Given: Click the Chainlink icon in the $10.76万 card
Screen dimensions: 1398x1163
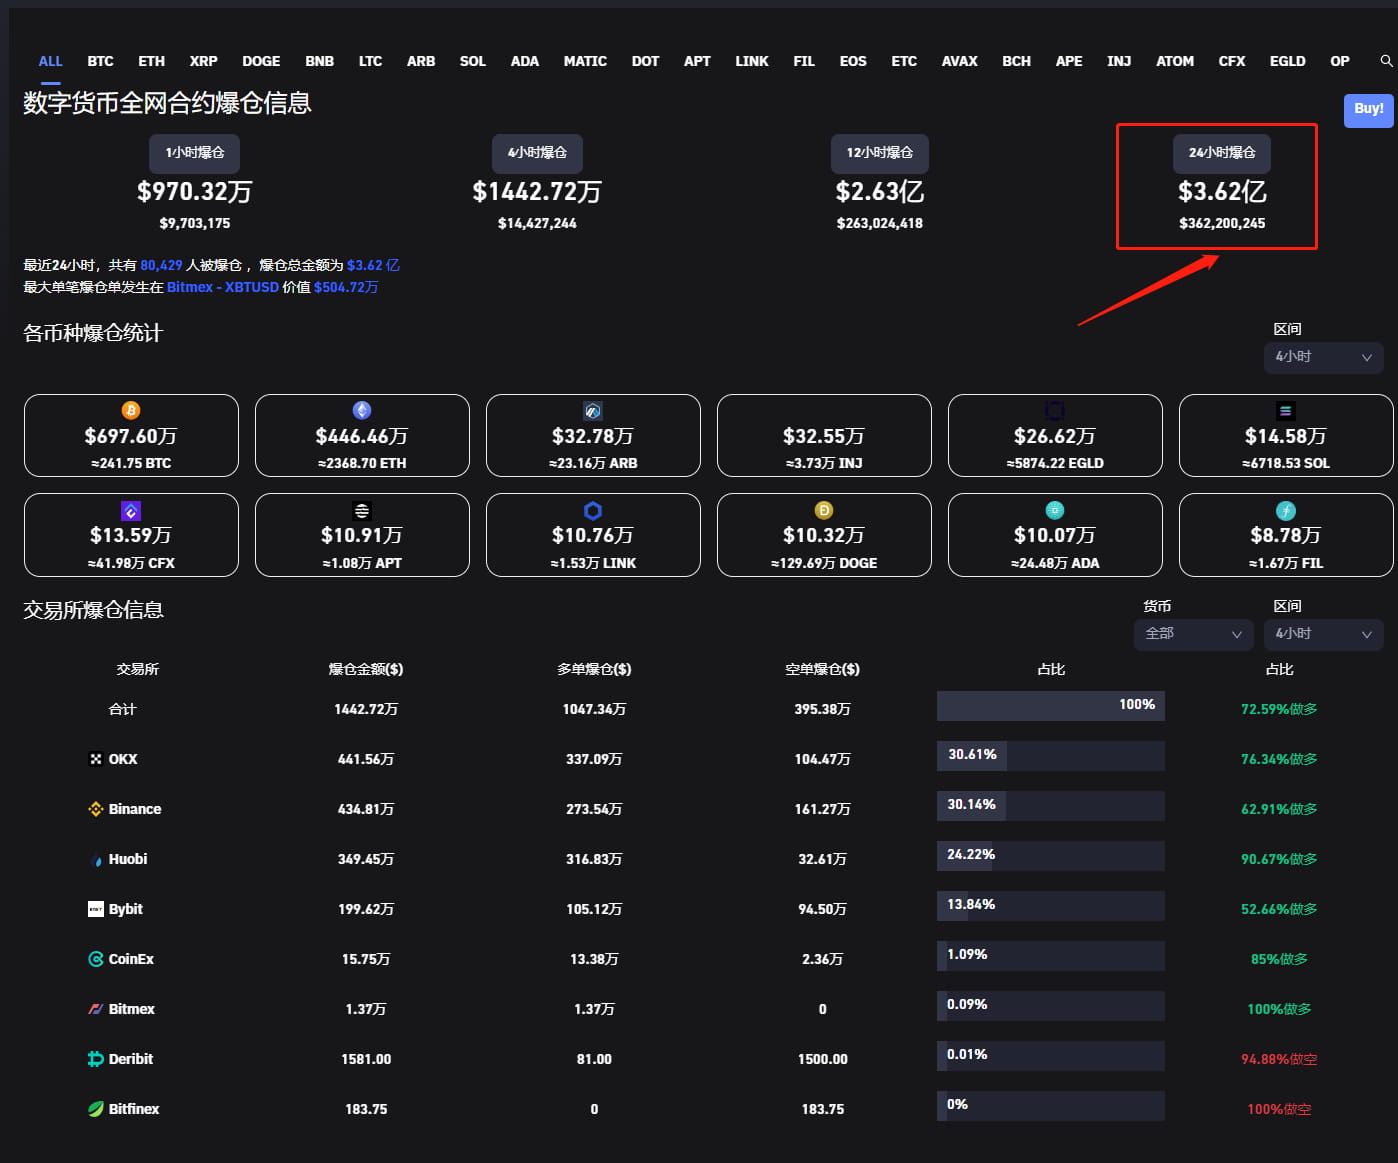Looking at the screenshot, I should [593, 510].
